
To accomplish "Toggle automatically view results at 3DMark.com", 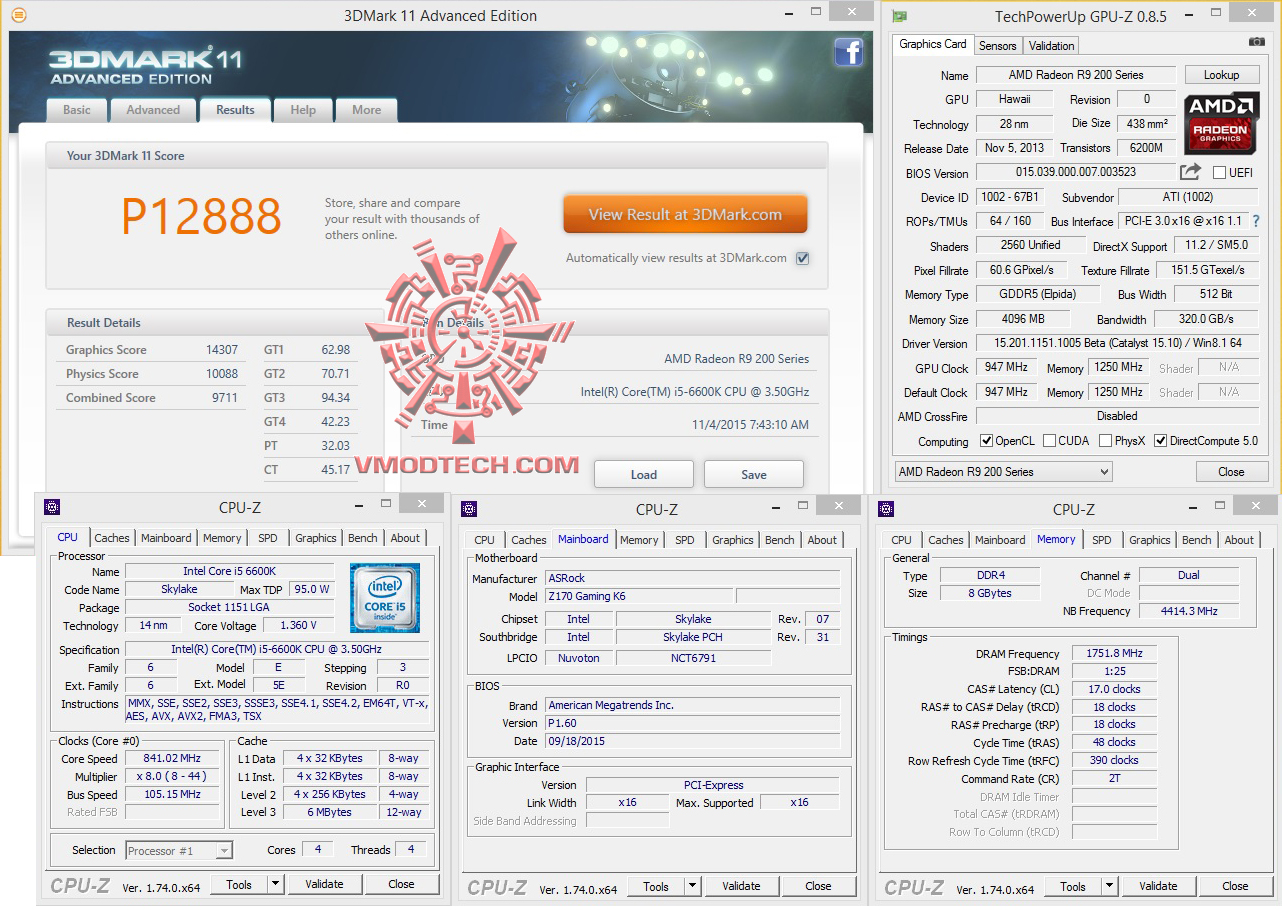I will (x=802, y=258).
